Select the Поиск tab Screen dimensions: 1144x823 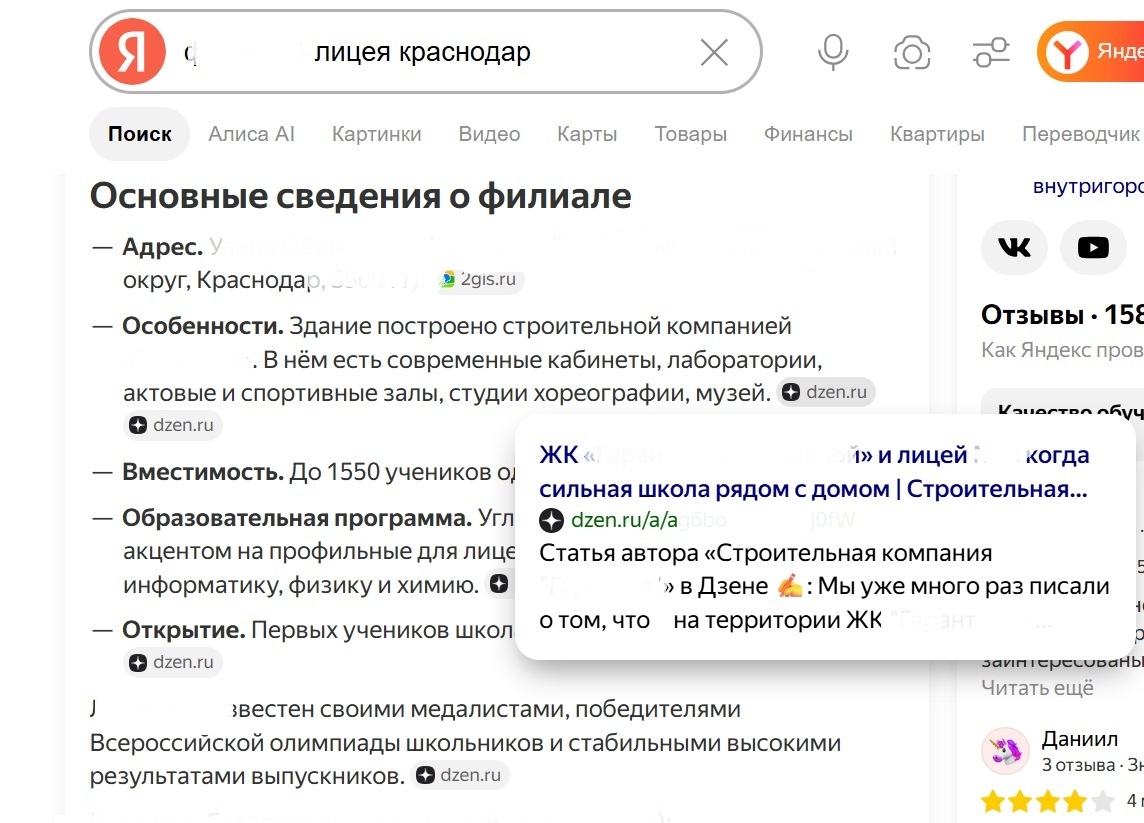139,134
